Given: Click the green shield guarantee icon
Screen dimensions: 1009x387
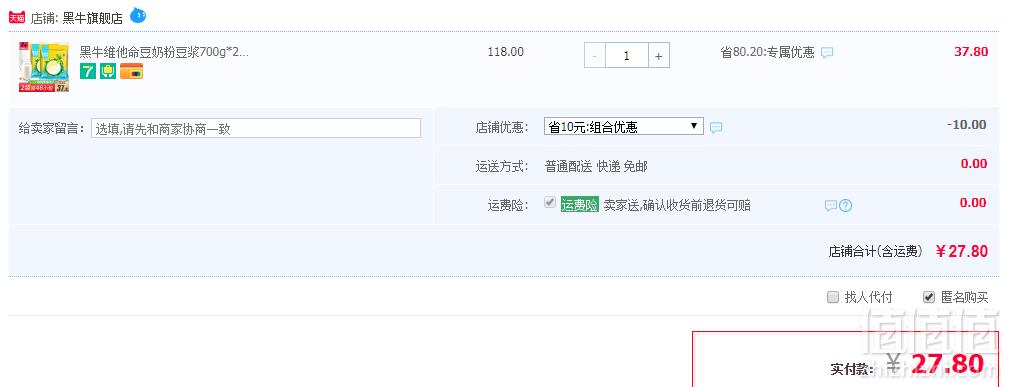Looking at the screenshot, I should pyautogui.click(x=108, y=71).
